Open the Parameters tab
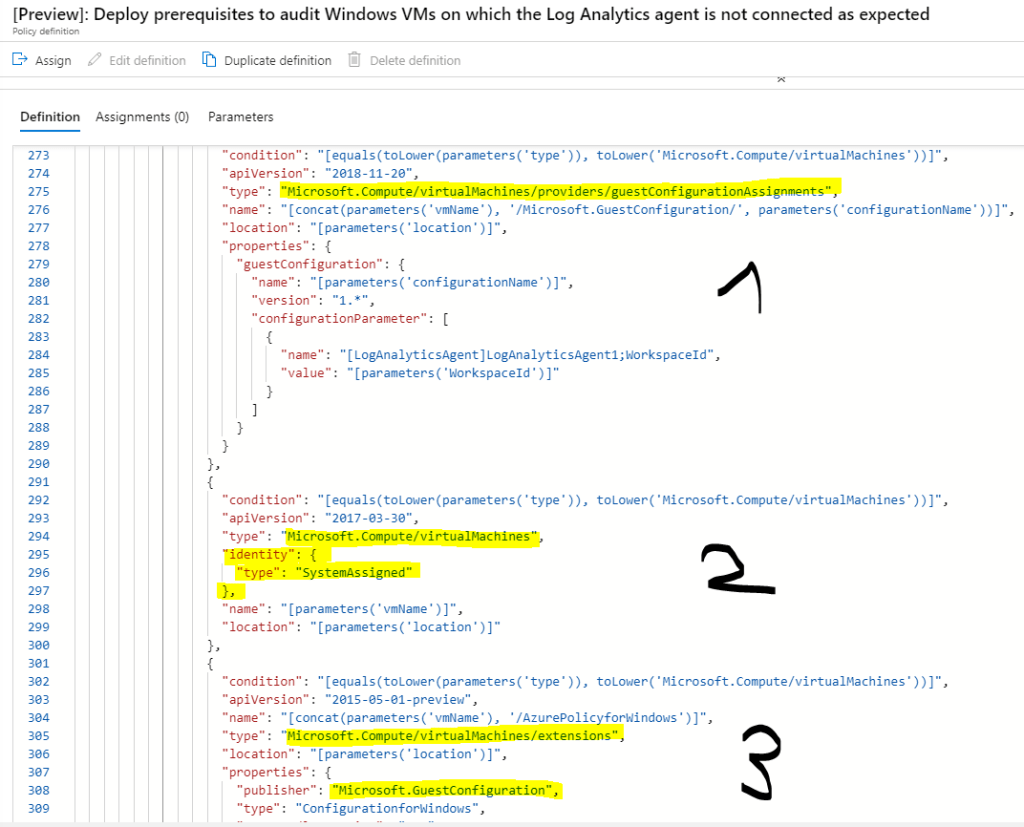 240,117
